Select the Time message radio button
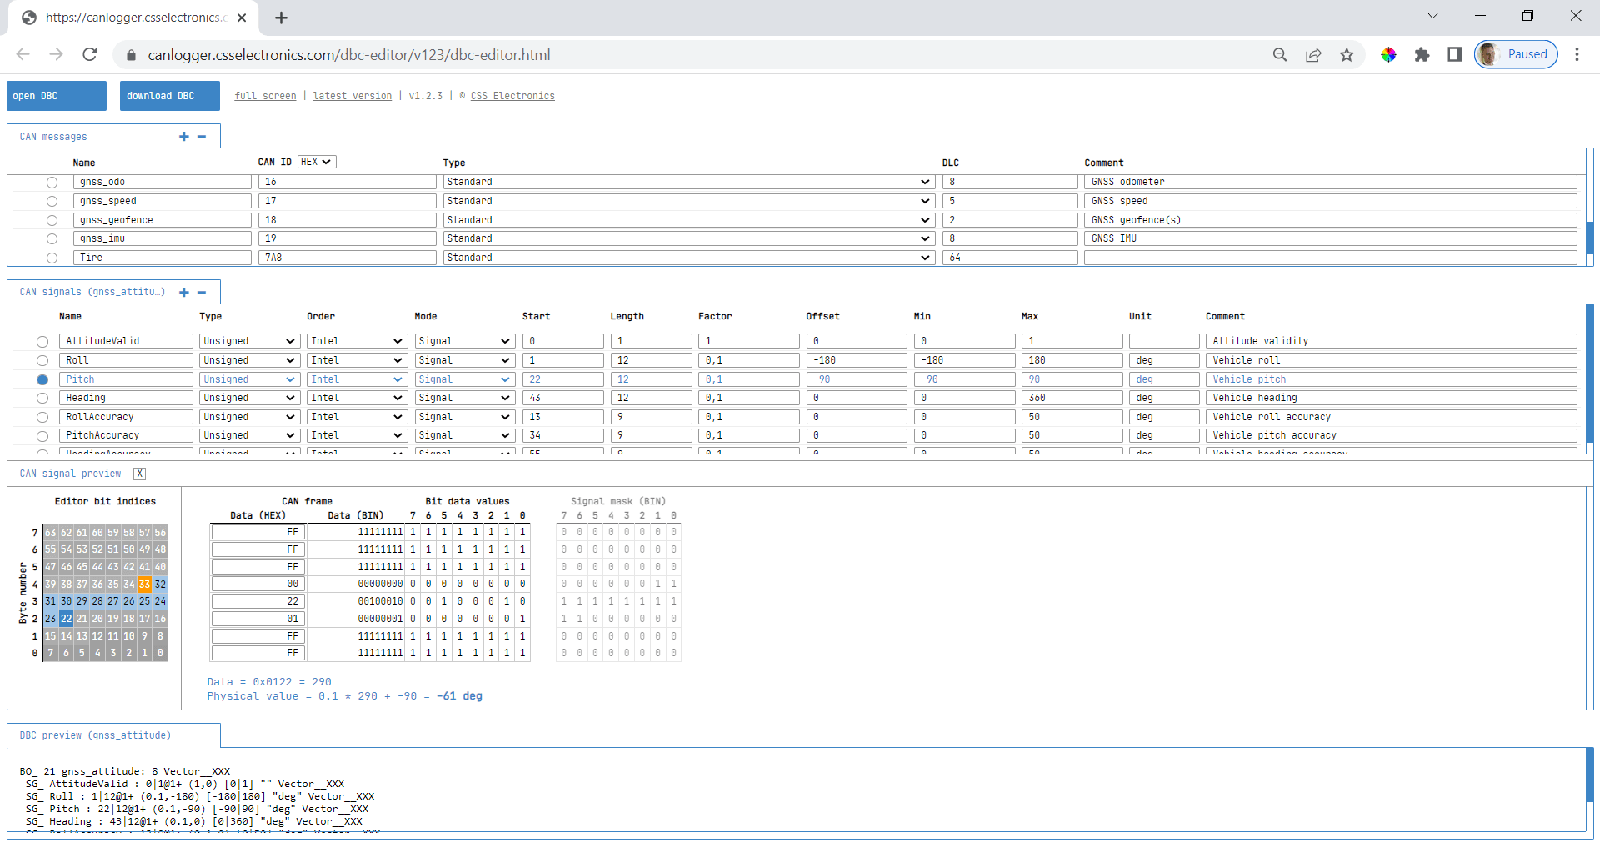 (x=52, y=258)
